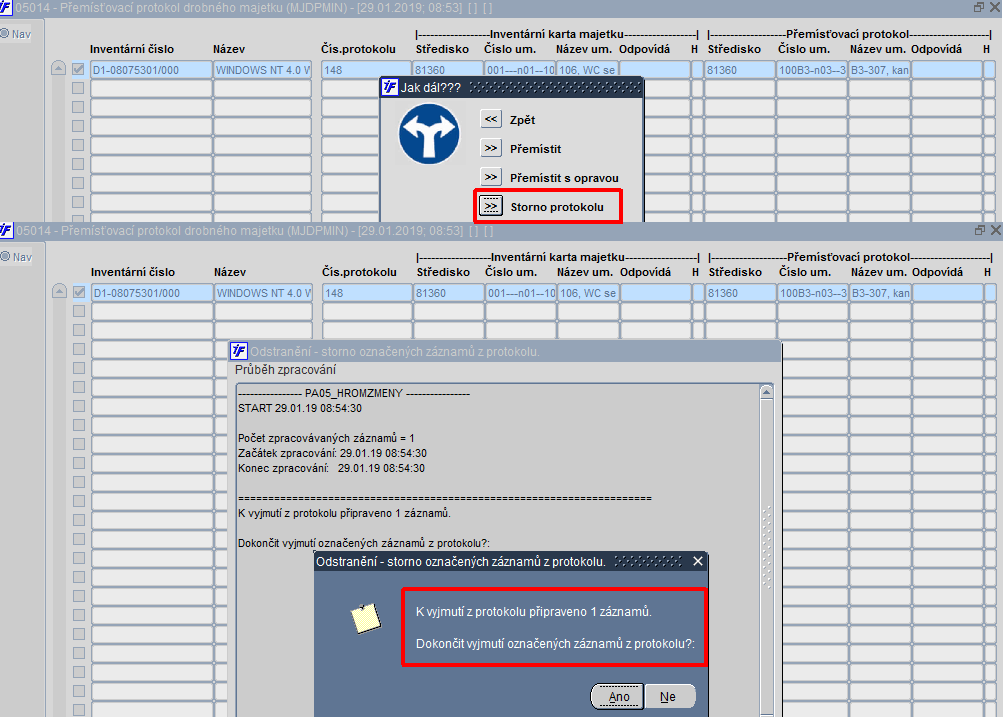Decline removal with the Ne button

(668, 697)
